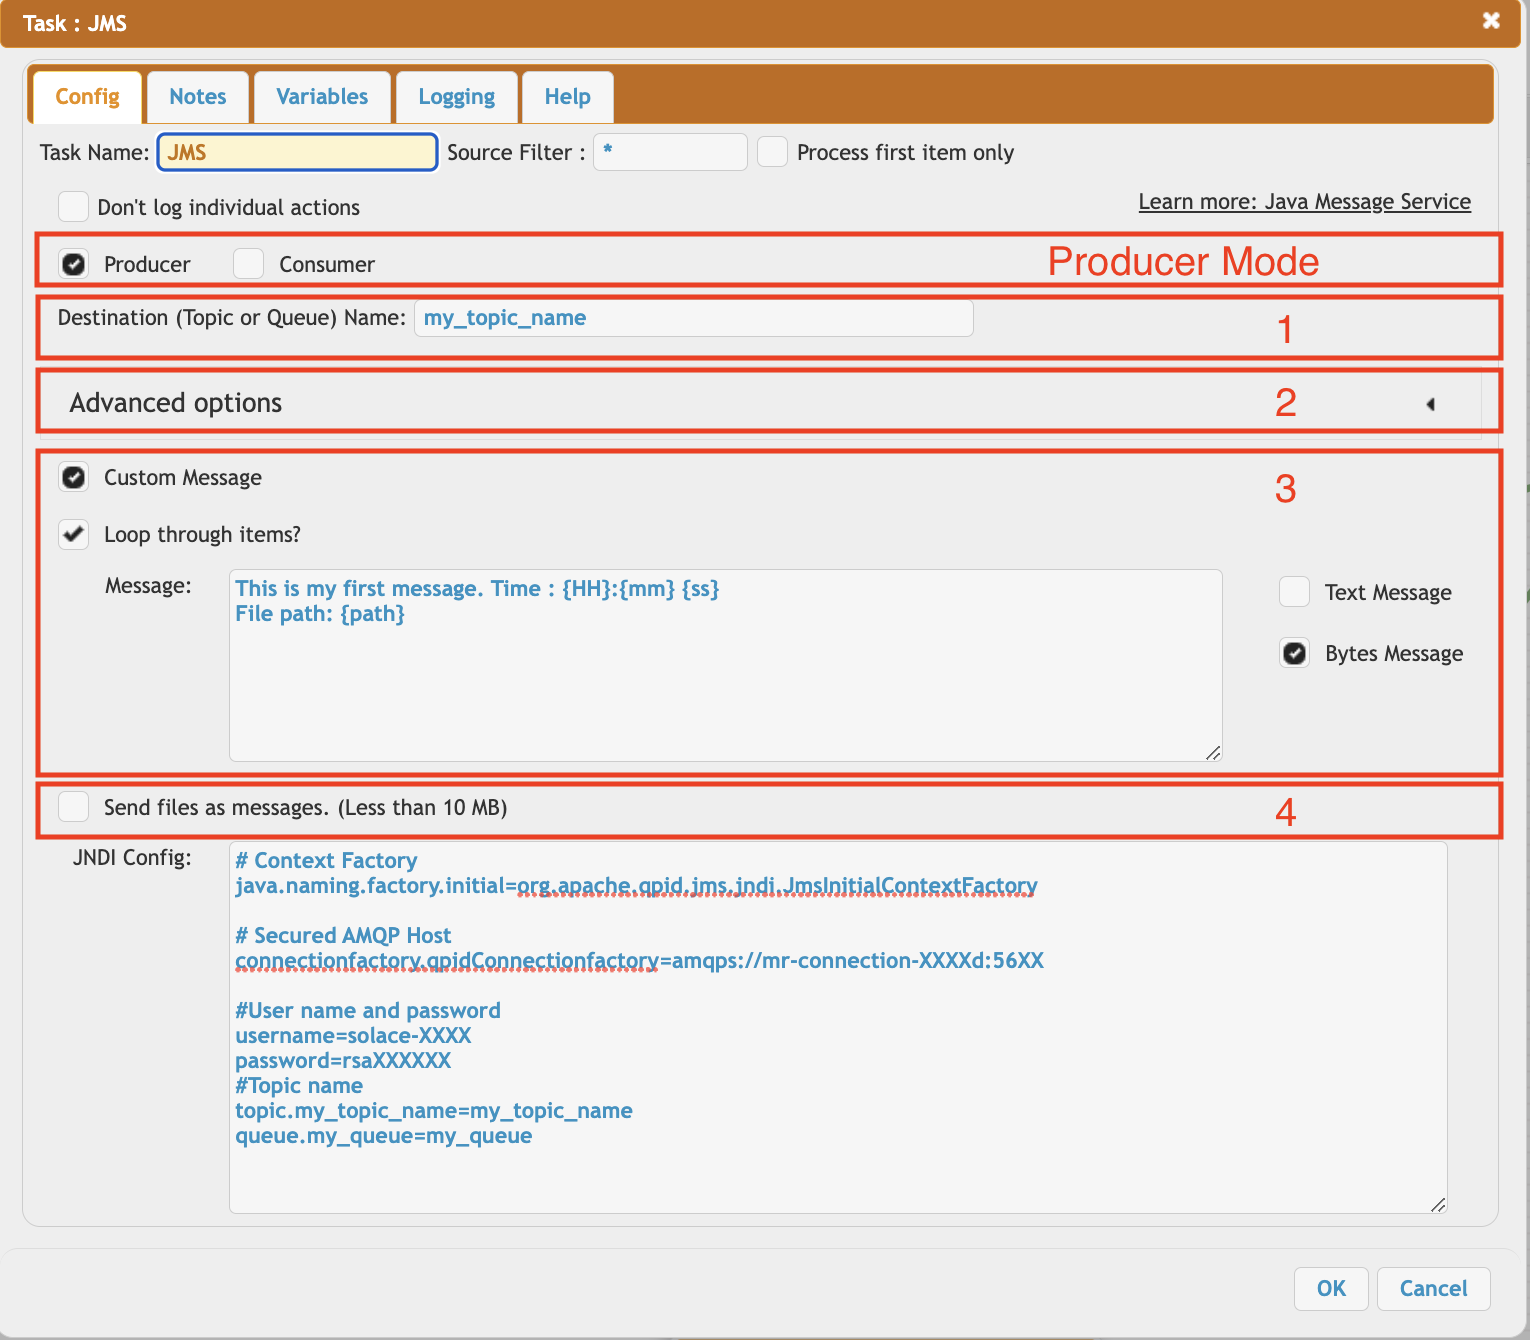Toggle the Custom Message checkbox
1530x1340 pixels.
pos(74,477)
